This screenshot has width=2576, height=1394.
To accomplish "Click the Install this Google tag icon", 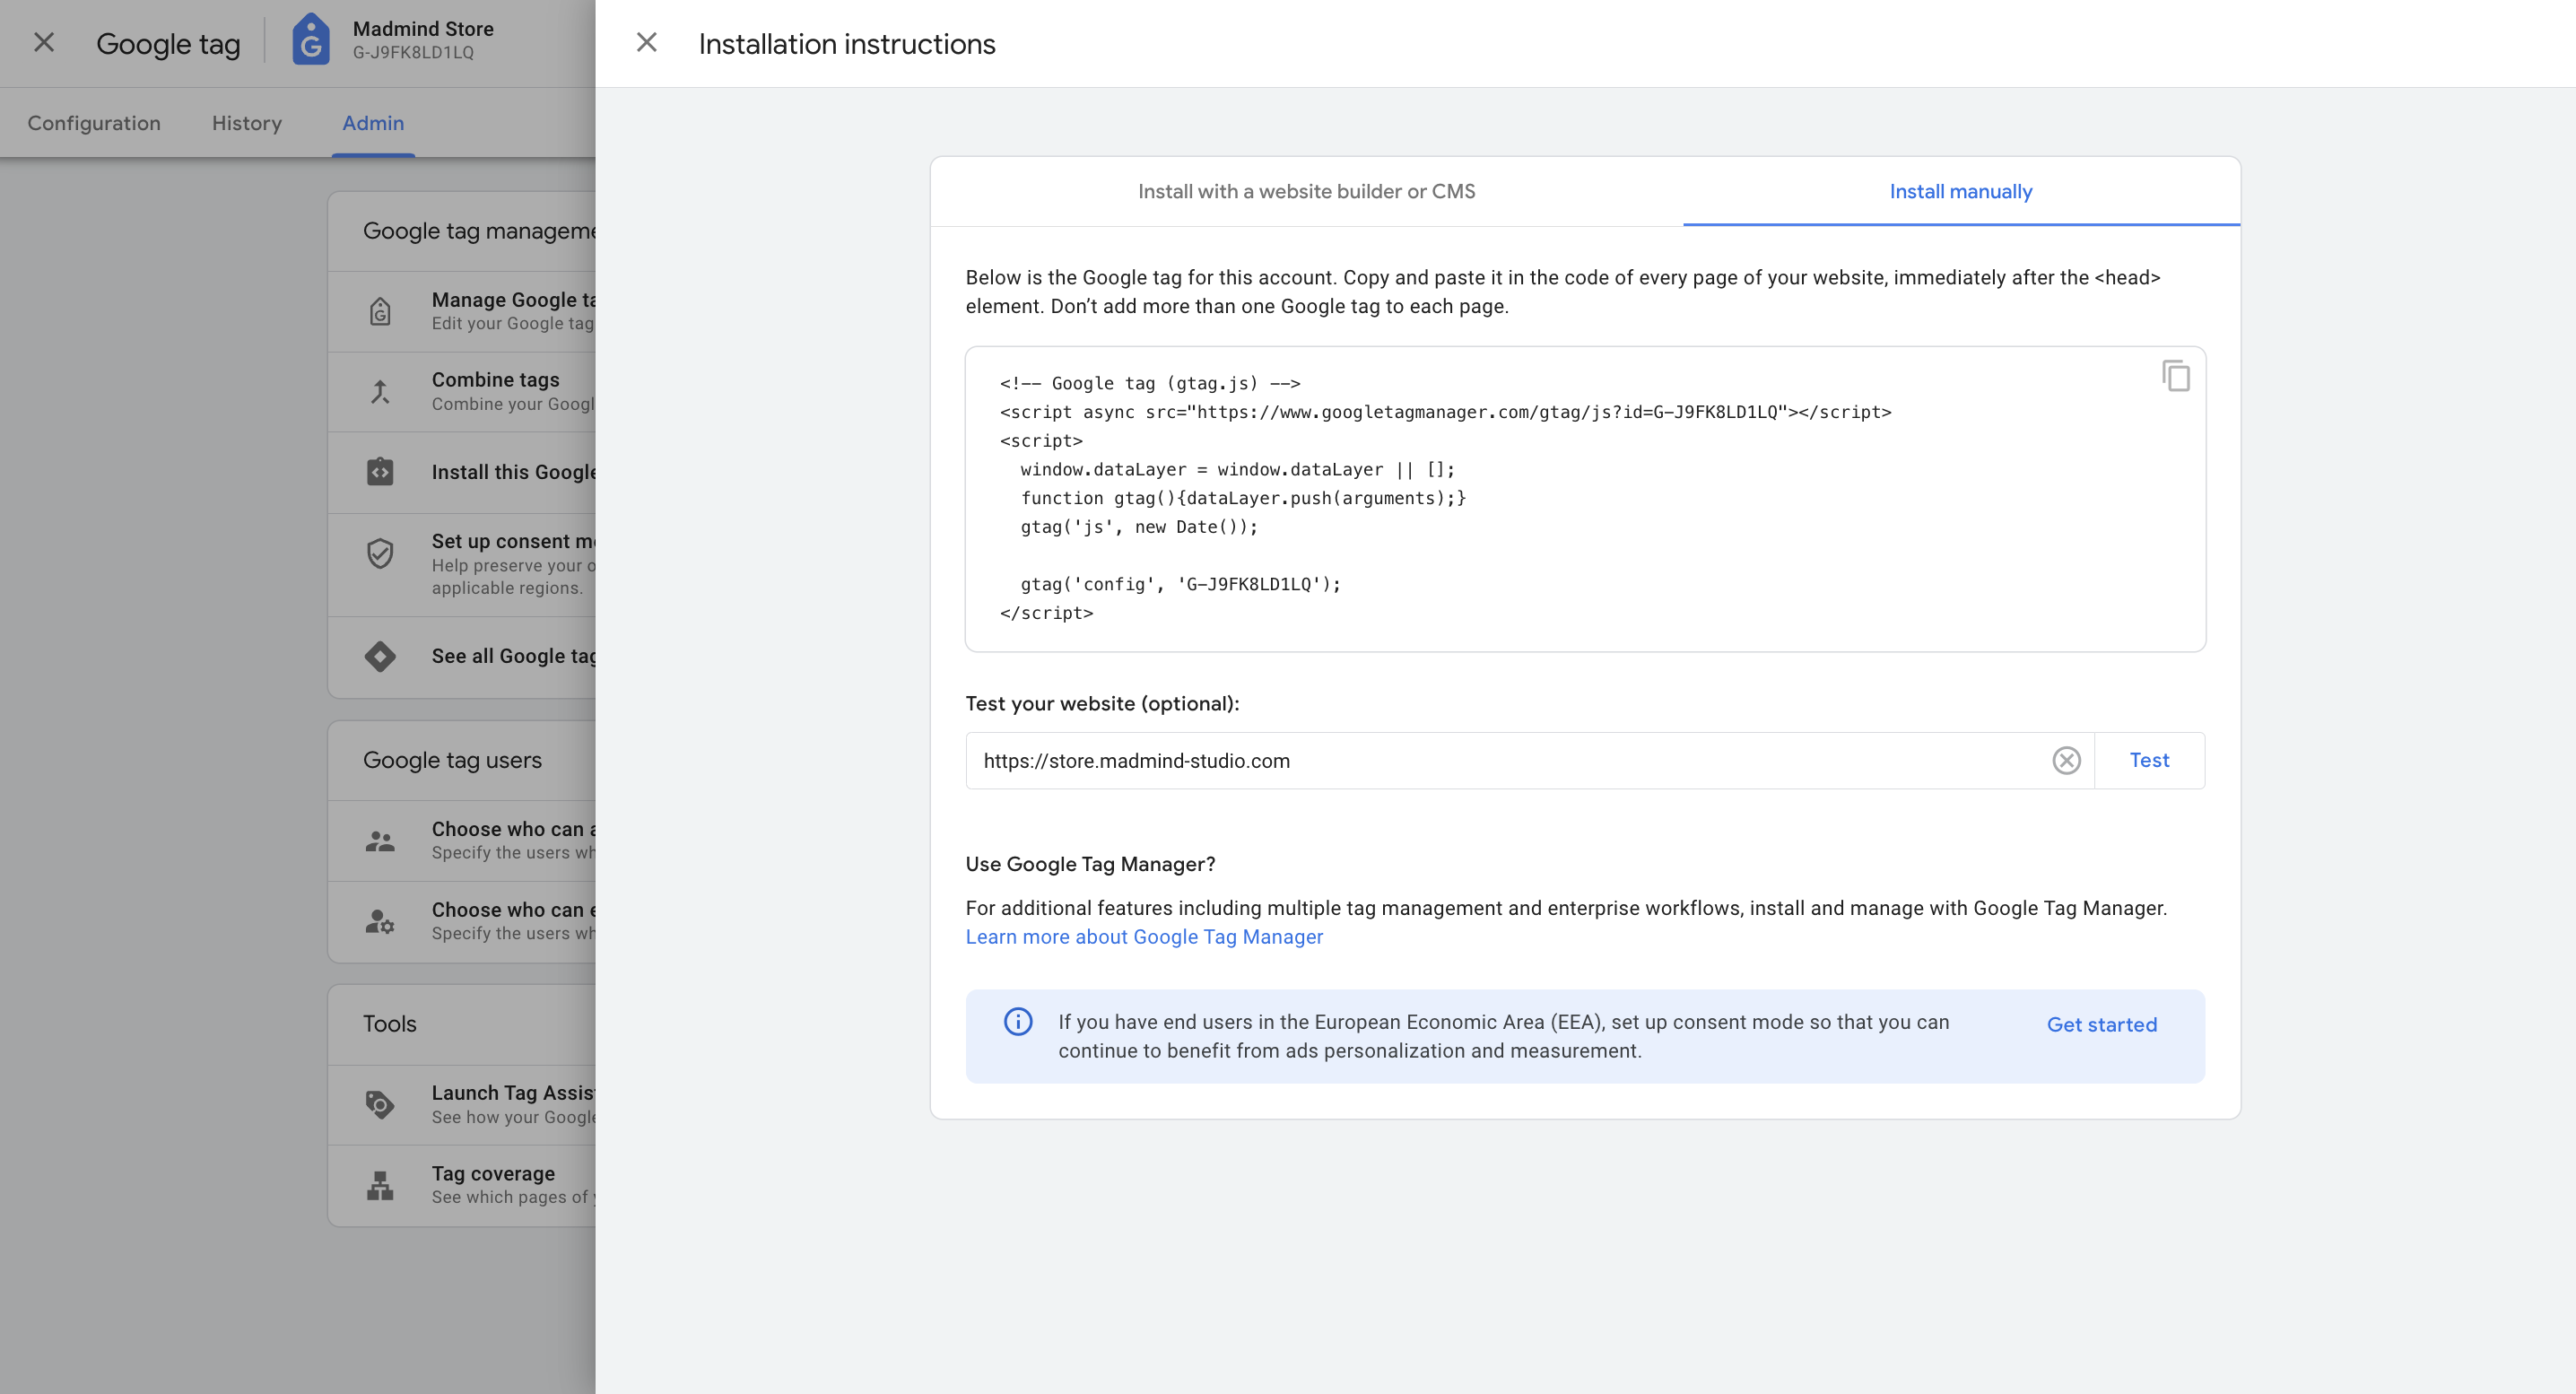I will coord(380,472).
